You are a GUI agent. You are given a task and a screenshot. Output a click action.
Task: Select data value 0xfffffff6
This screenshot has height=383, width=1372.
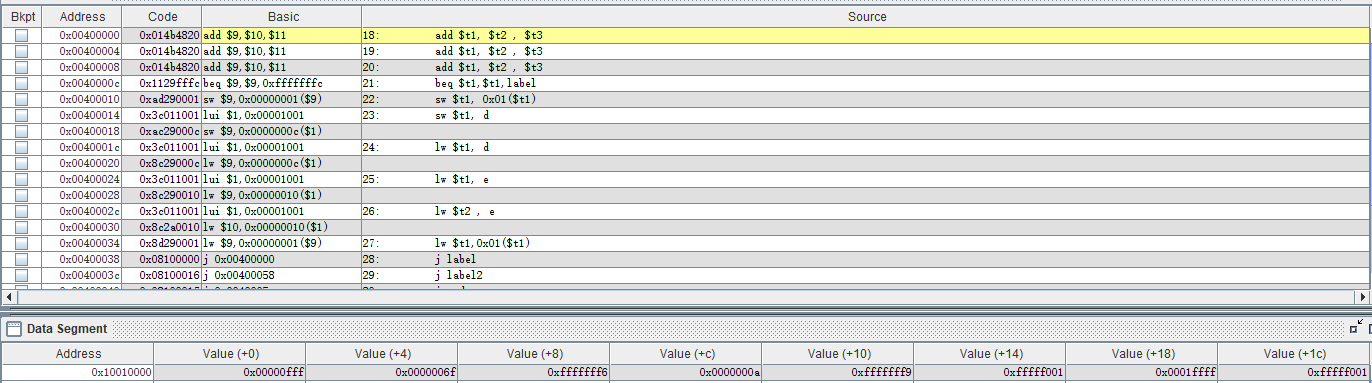[534, 372]
